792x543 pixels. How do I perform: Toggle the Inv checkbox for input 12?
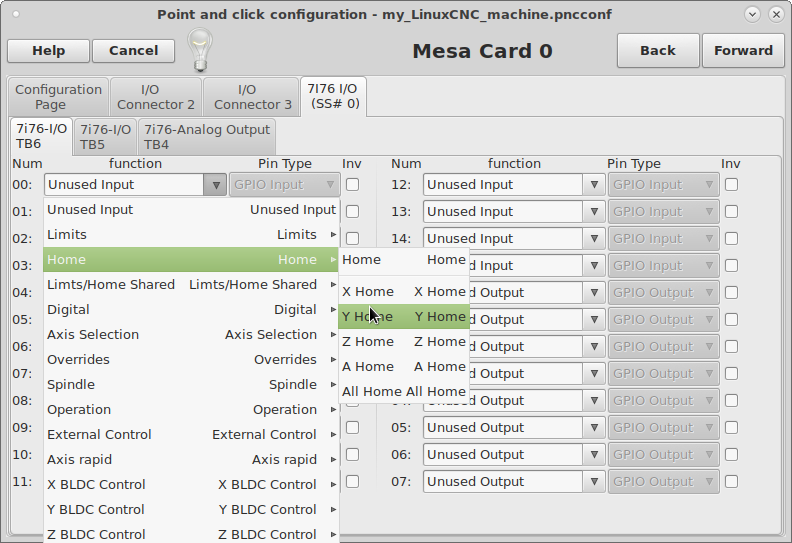tap(731, 185)
